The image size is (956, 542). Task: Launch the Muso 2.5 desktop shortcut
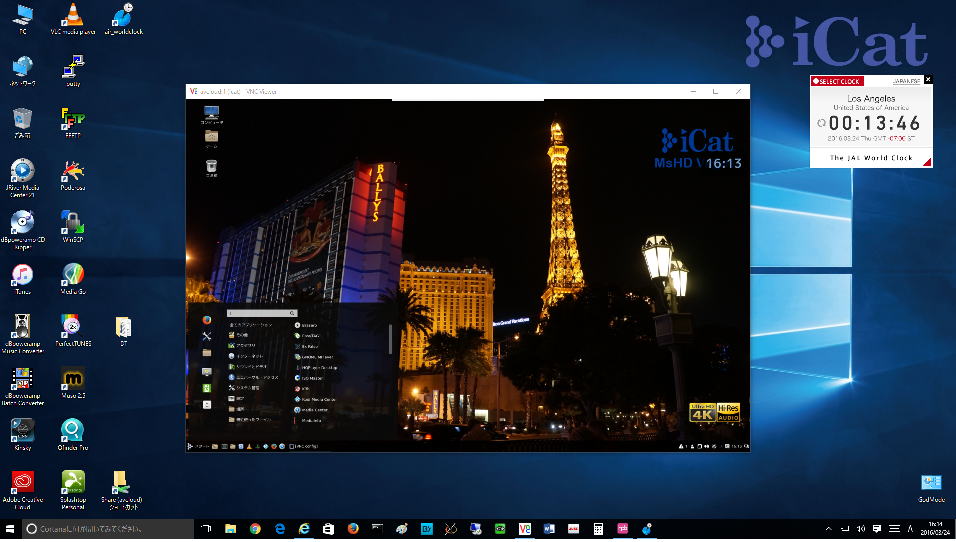73,383
